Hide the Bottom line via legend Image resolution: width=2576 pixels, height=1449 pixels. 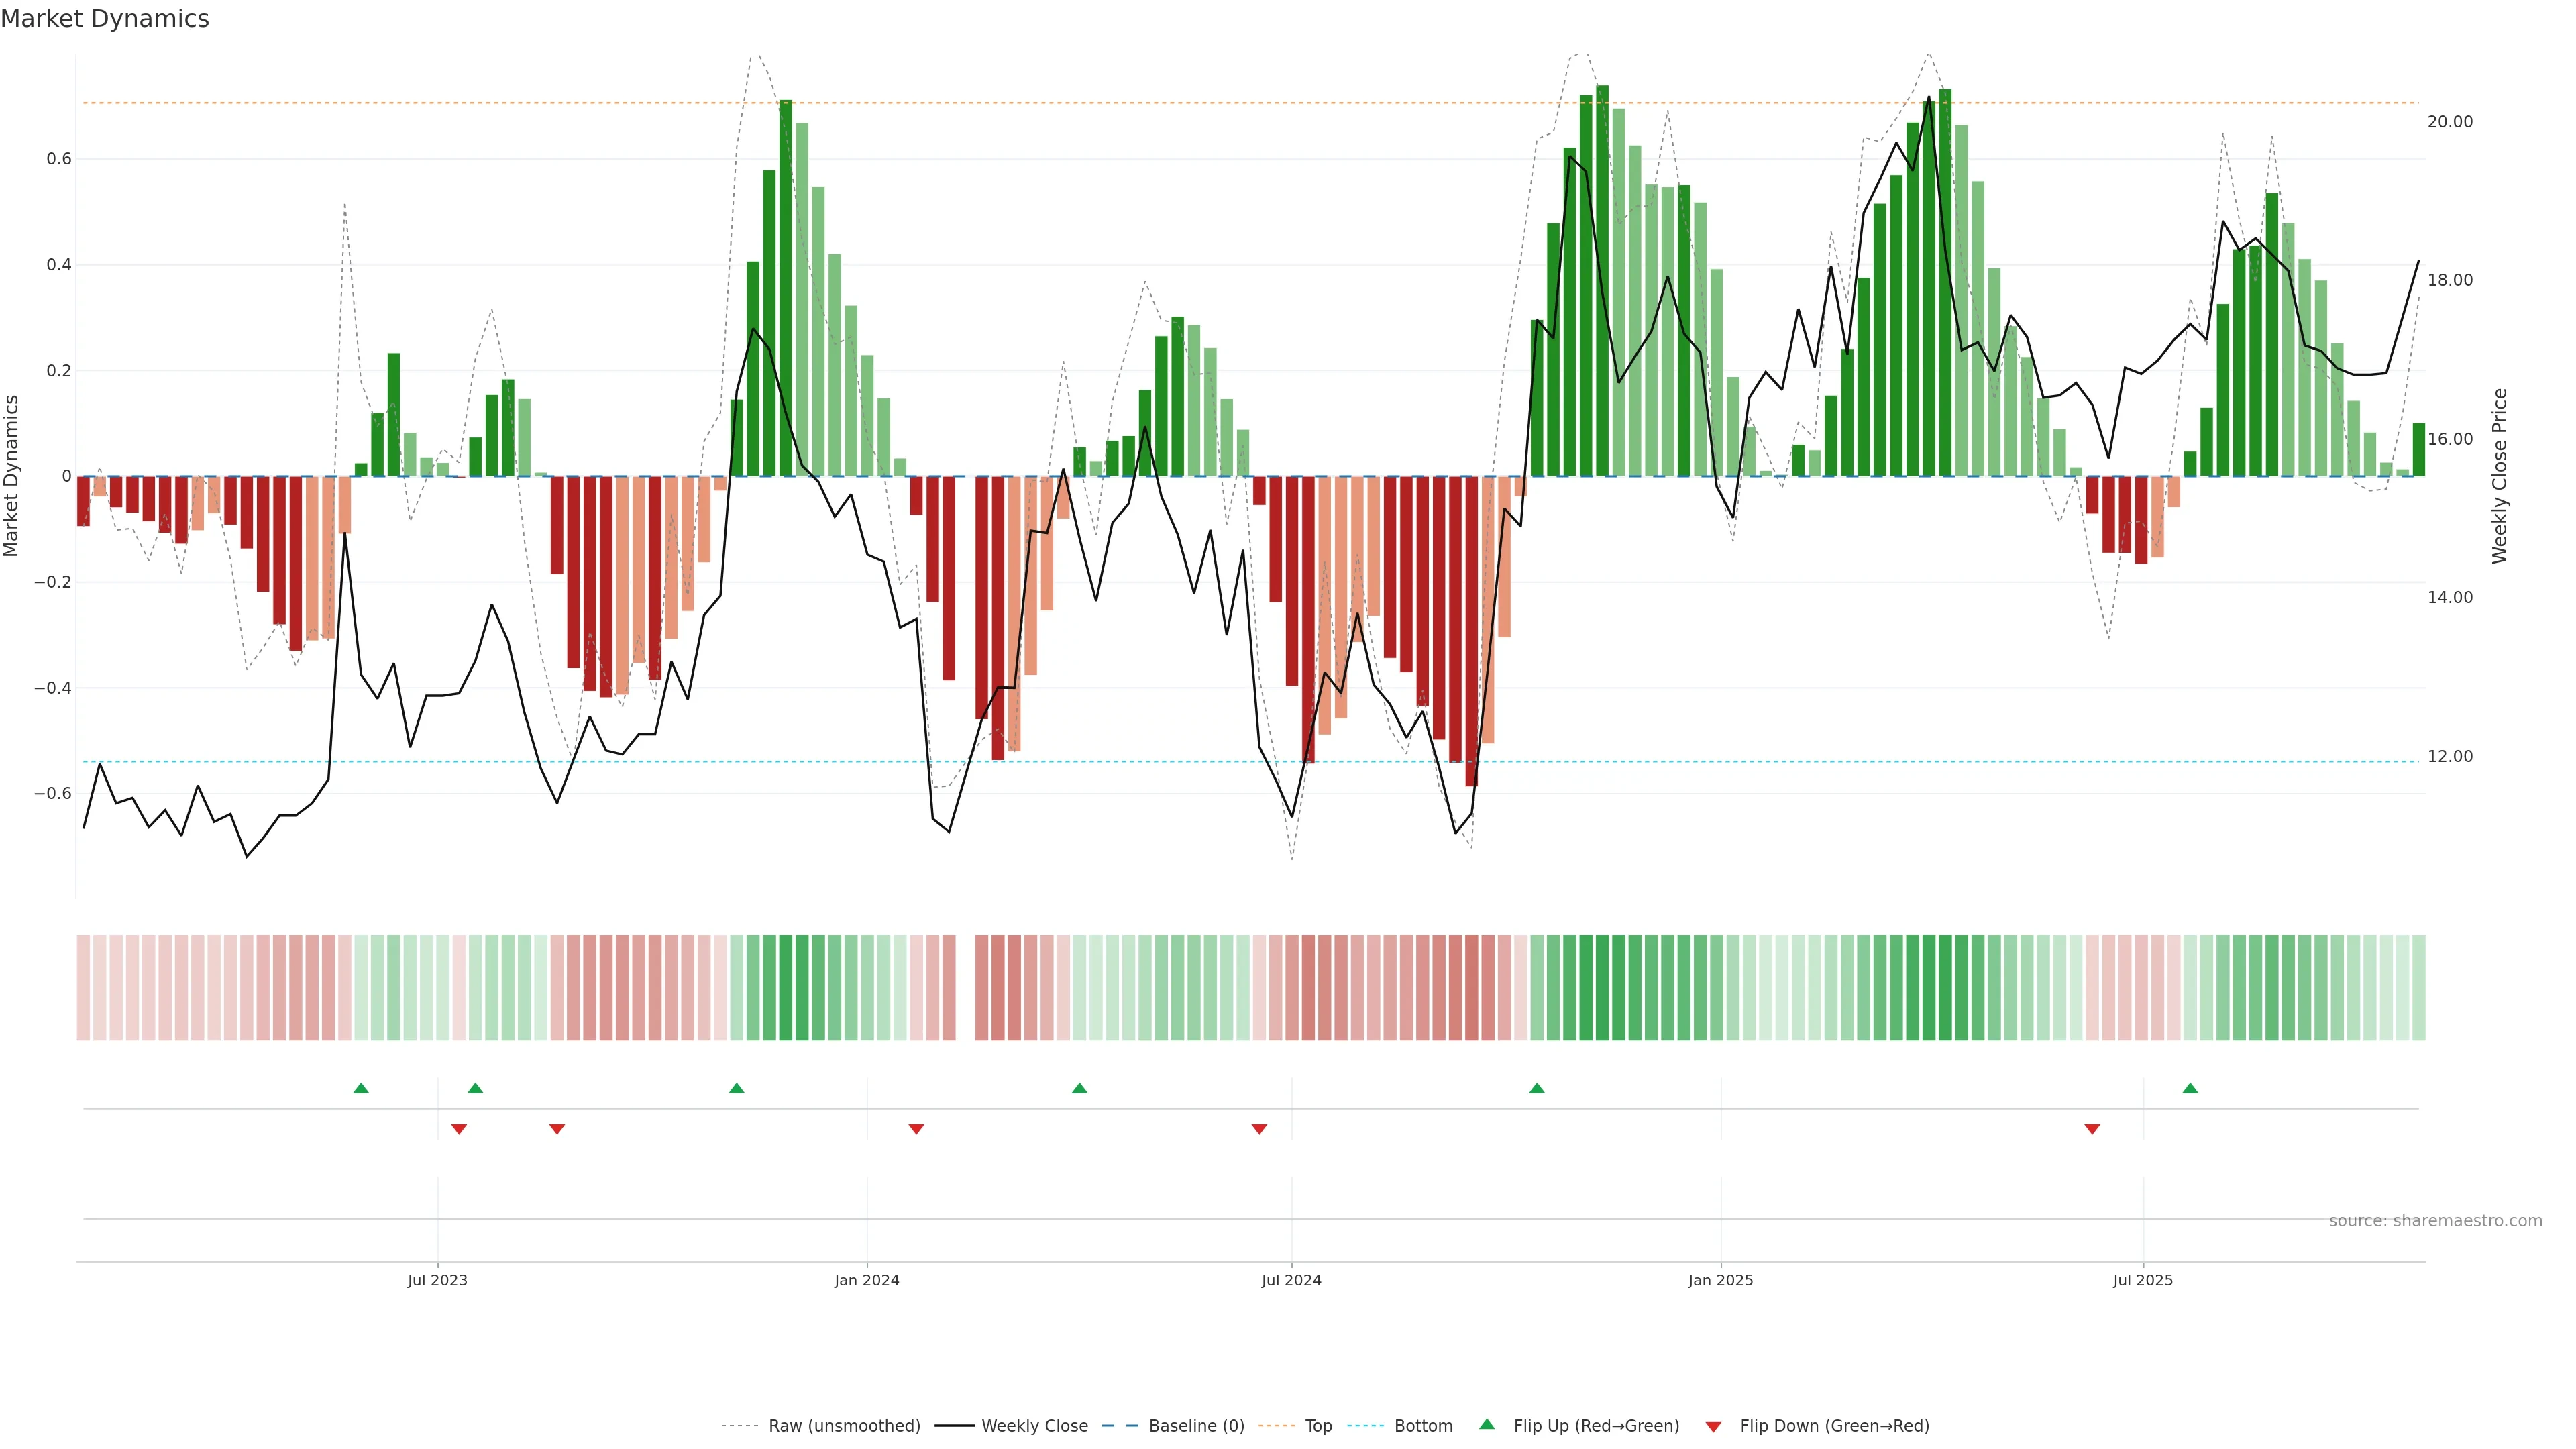tap(1423, 1426)
